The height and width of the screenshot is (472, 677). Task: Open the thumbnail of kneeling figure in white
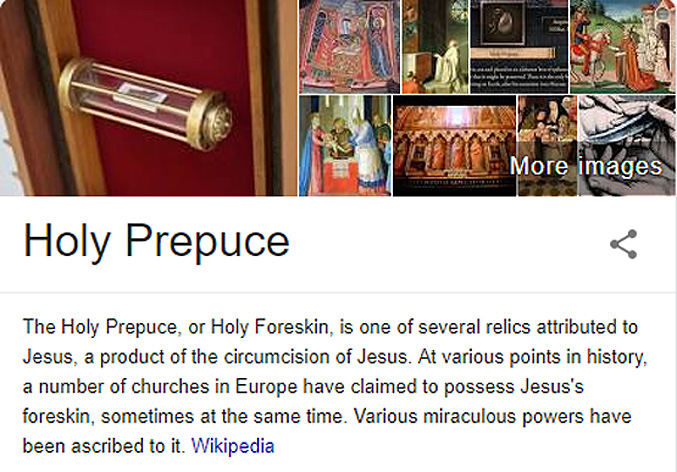tap(435, 46)
